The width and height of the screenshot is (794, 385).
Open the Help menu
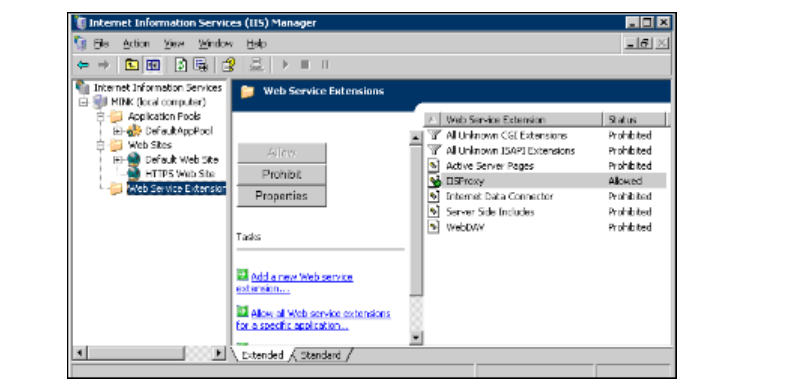coord(257,44)
